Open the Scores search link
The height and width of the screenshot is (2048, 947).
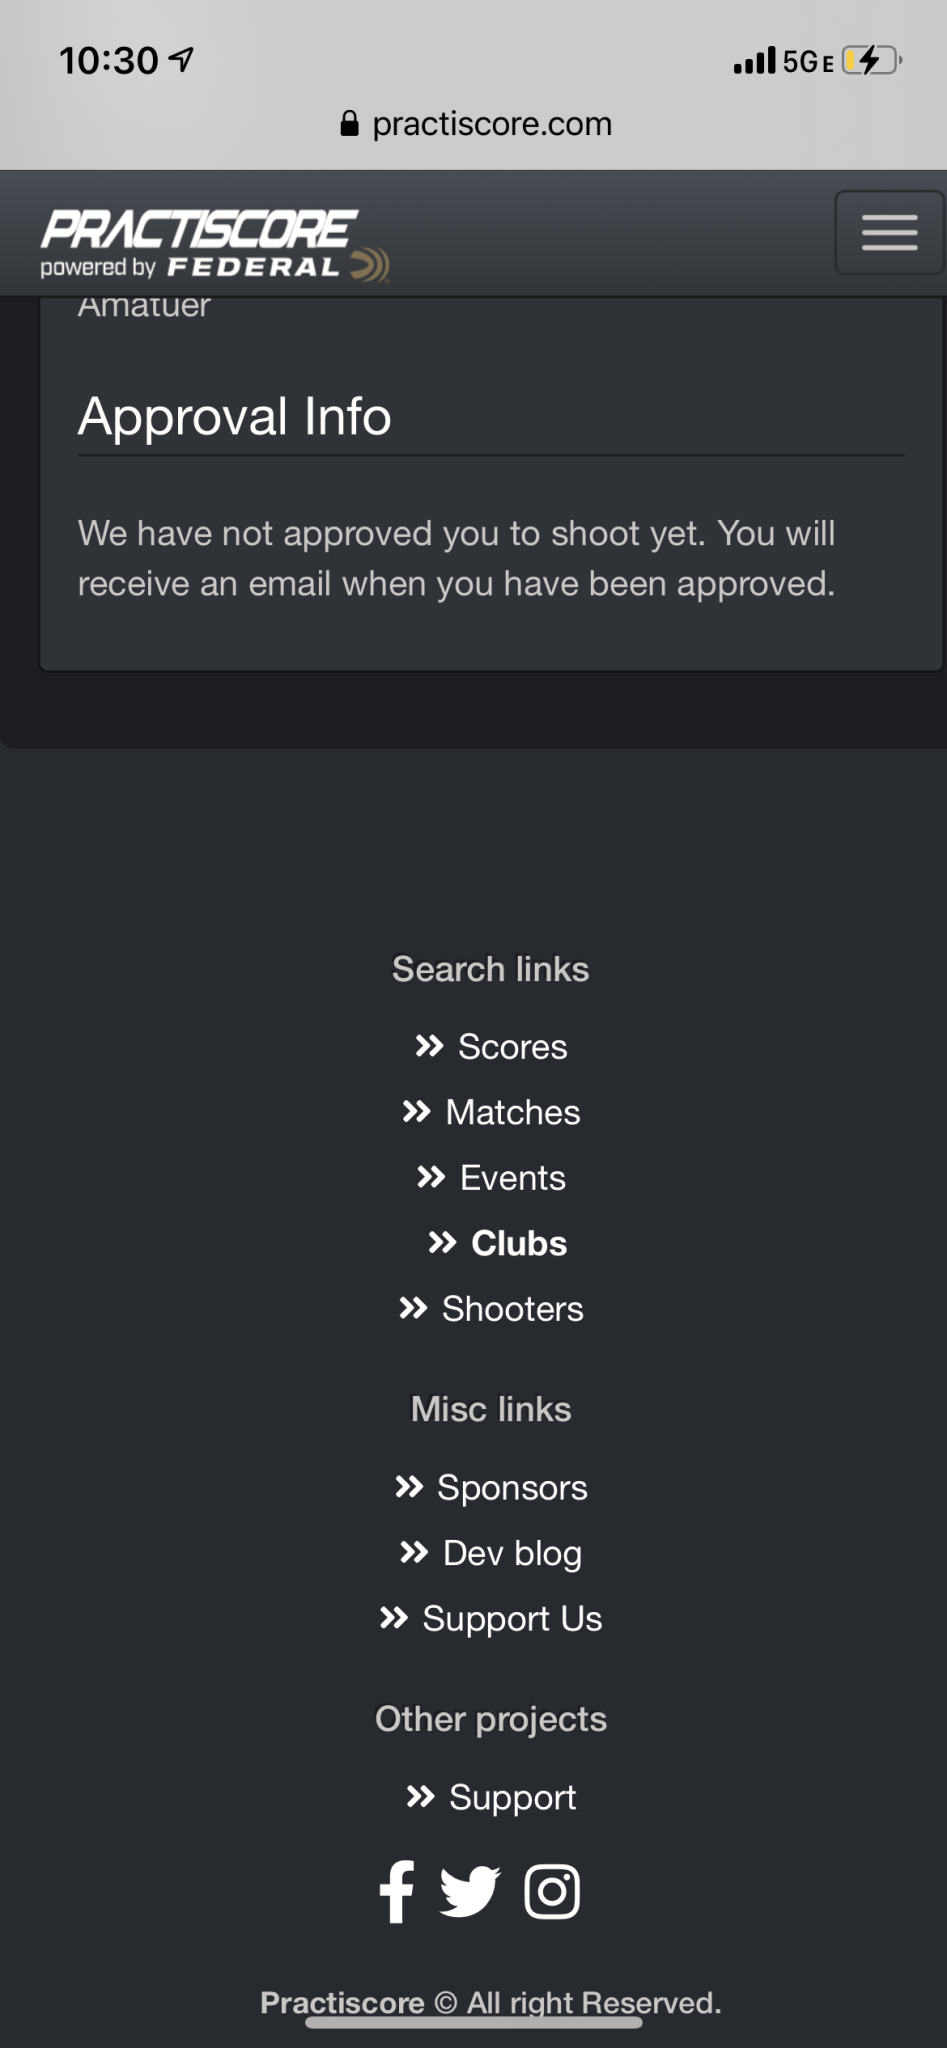(491, 1047)
